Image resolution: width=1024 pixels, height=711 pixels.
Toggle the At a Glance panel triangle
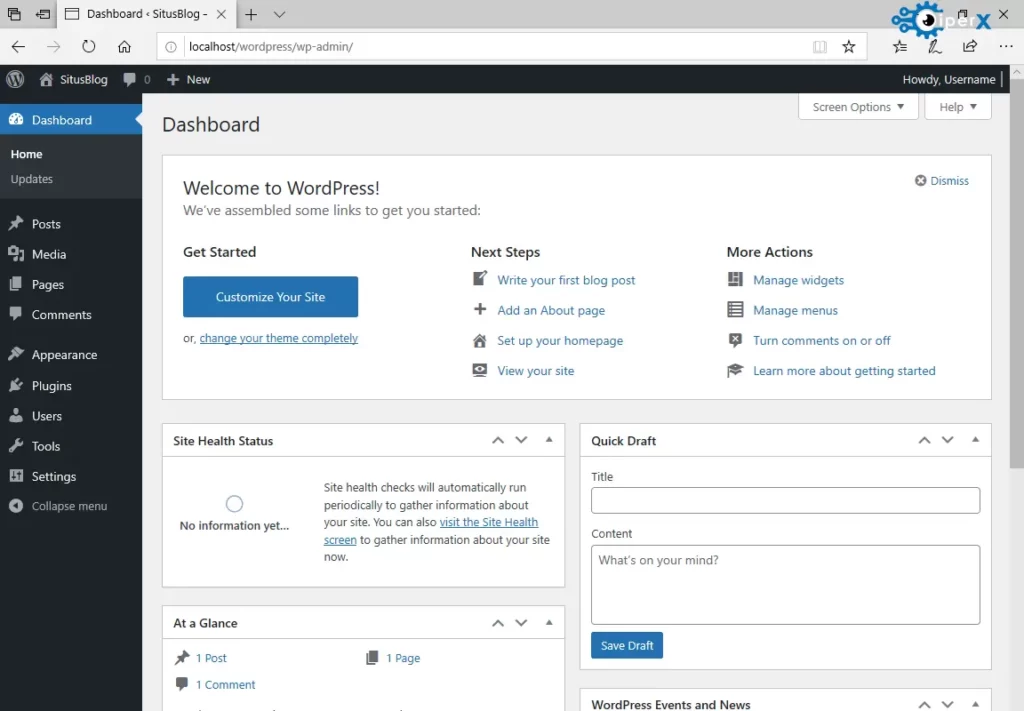[x=549, y=623]
